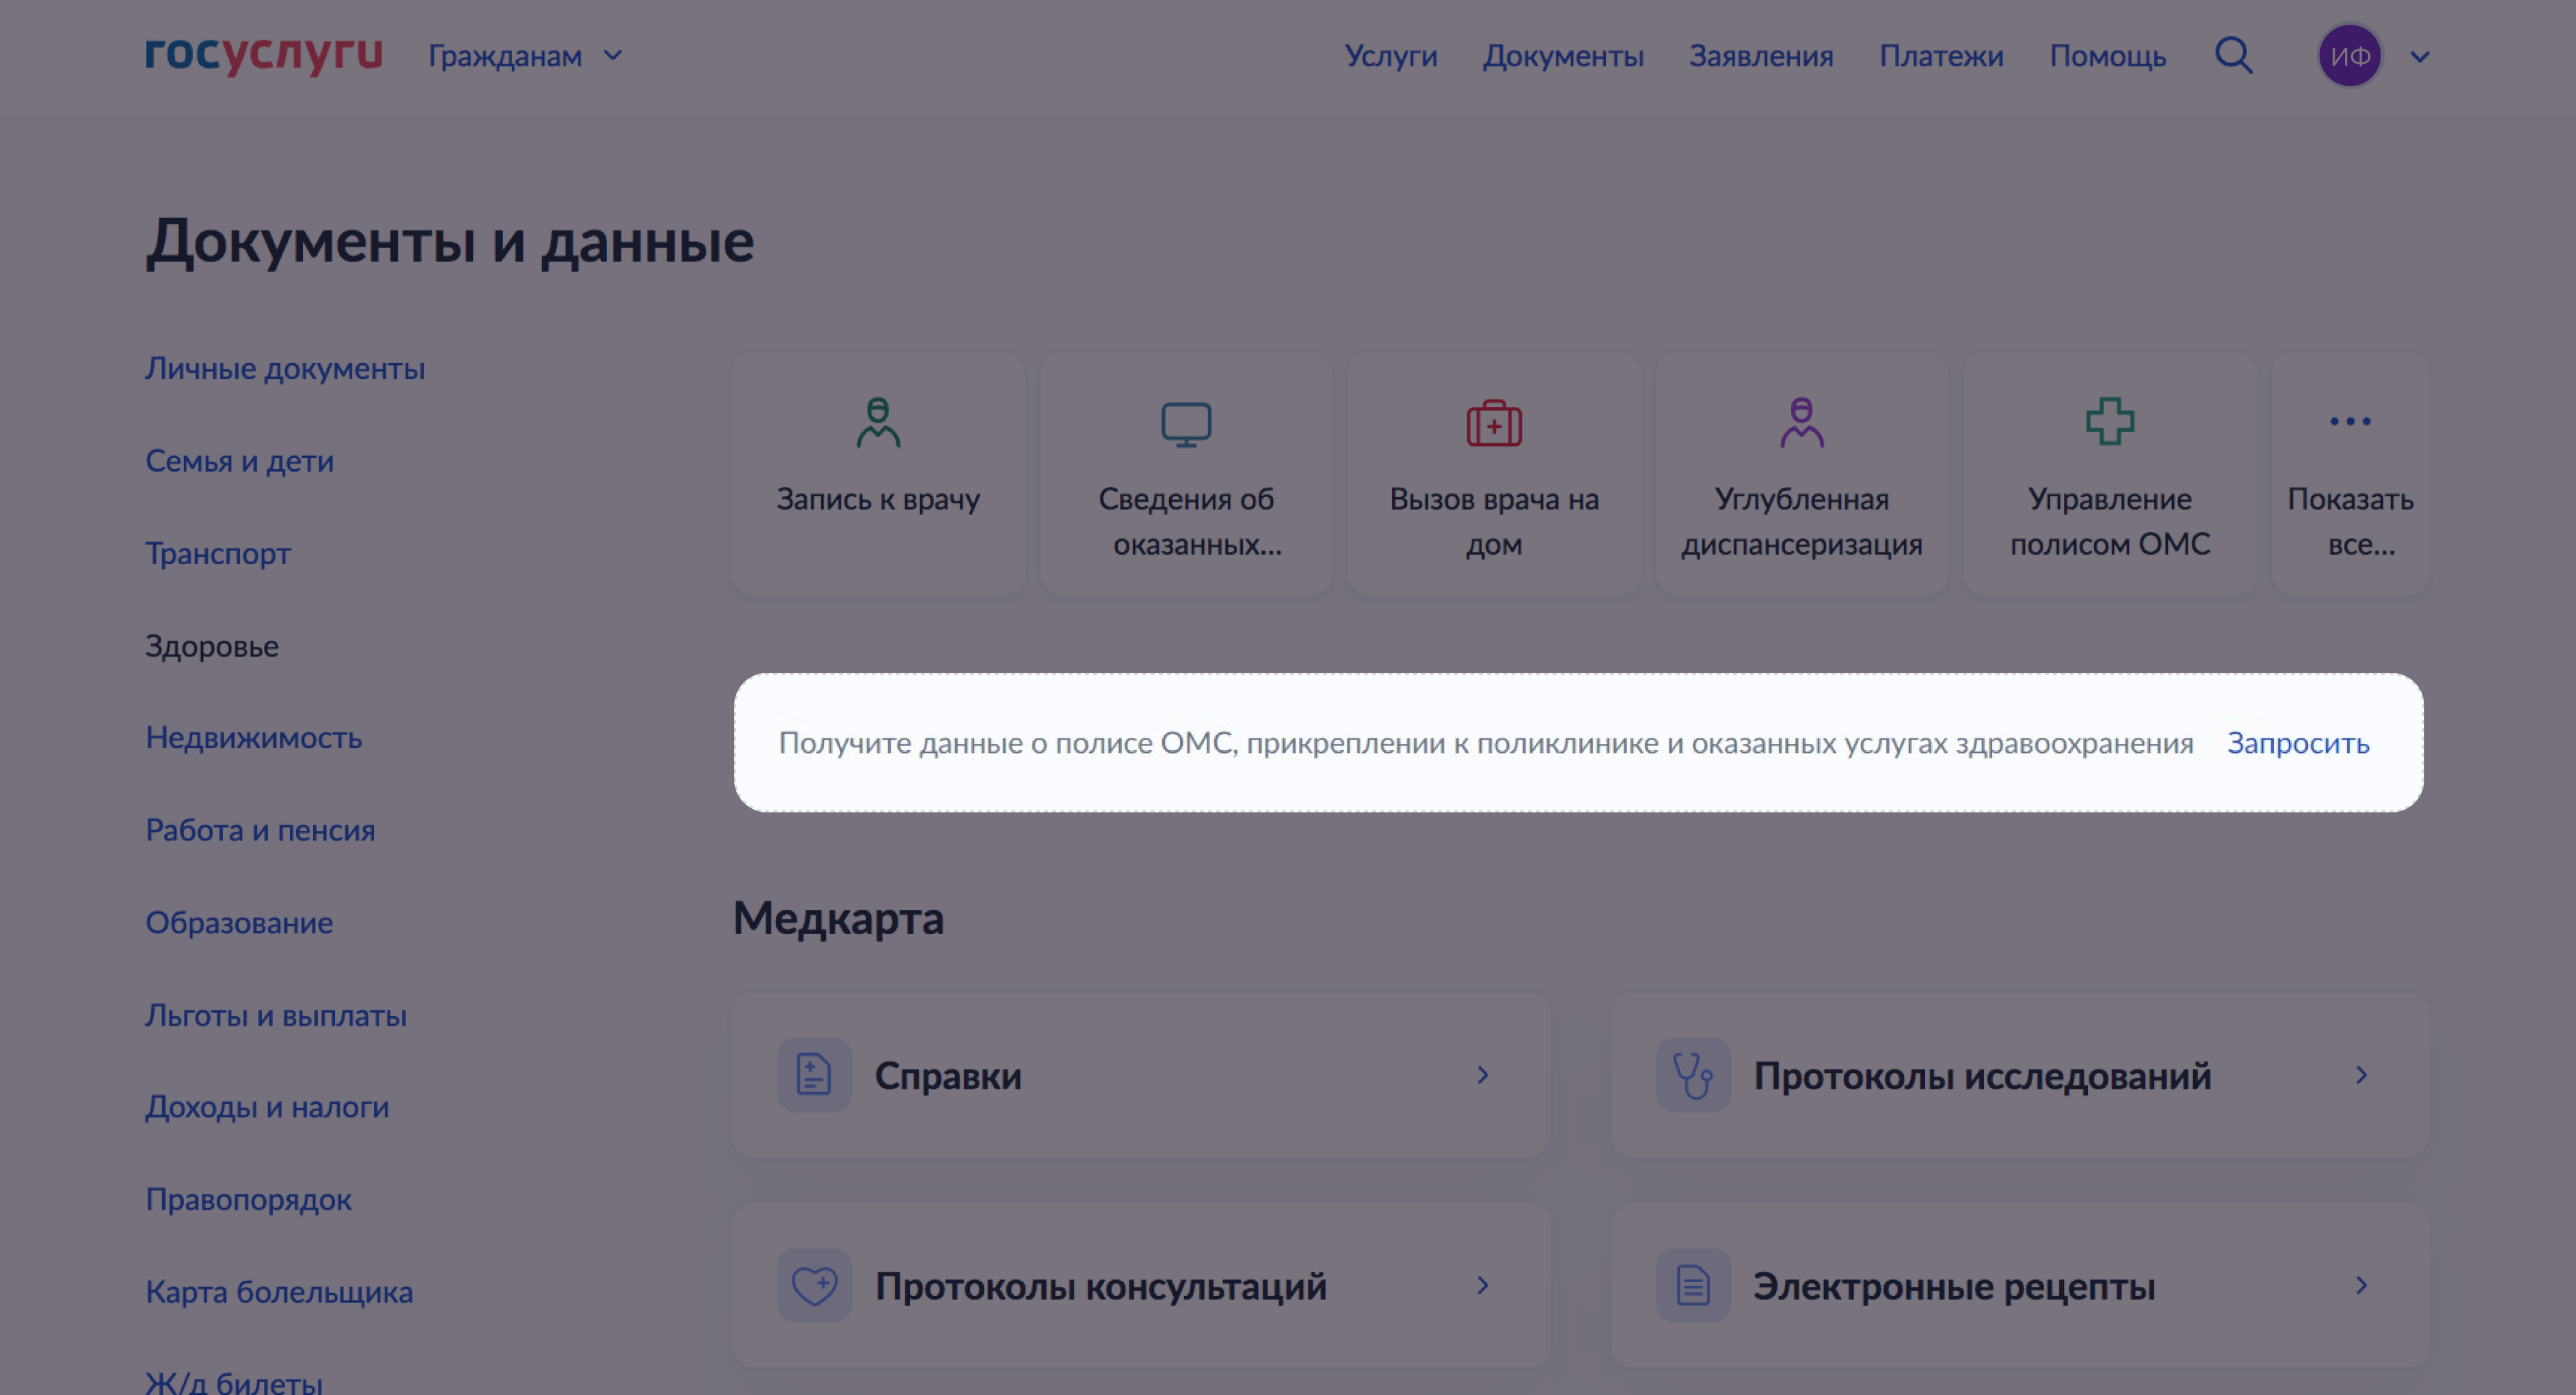Click the Запросить link
Screen dimensions: 2576x1395
click(2298, 743)
